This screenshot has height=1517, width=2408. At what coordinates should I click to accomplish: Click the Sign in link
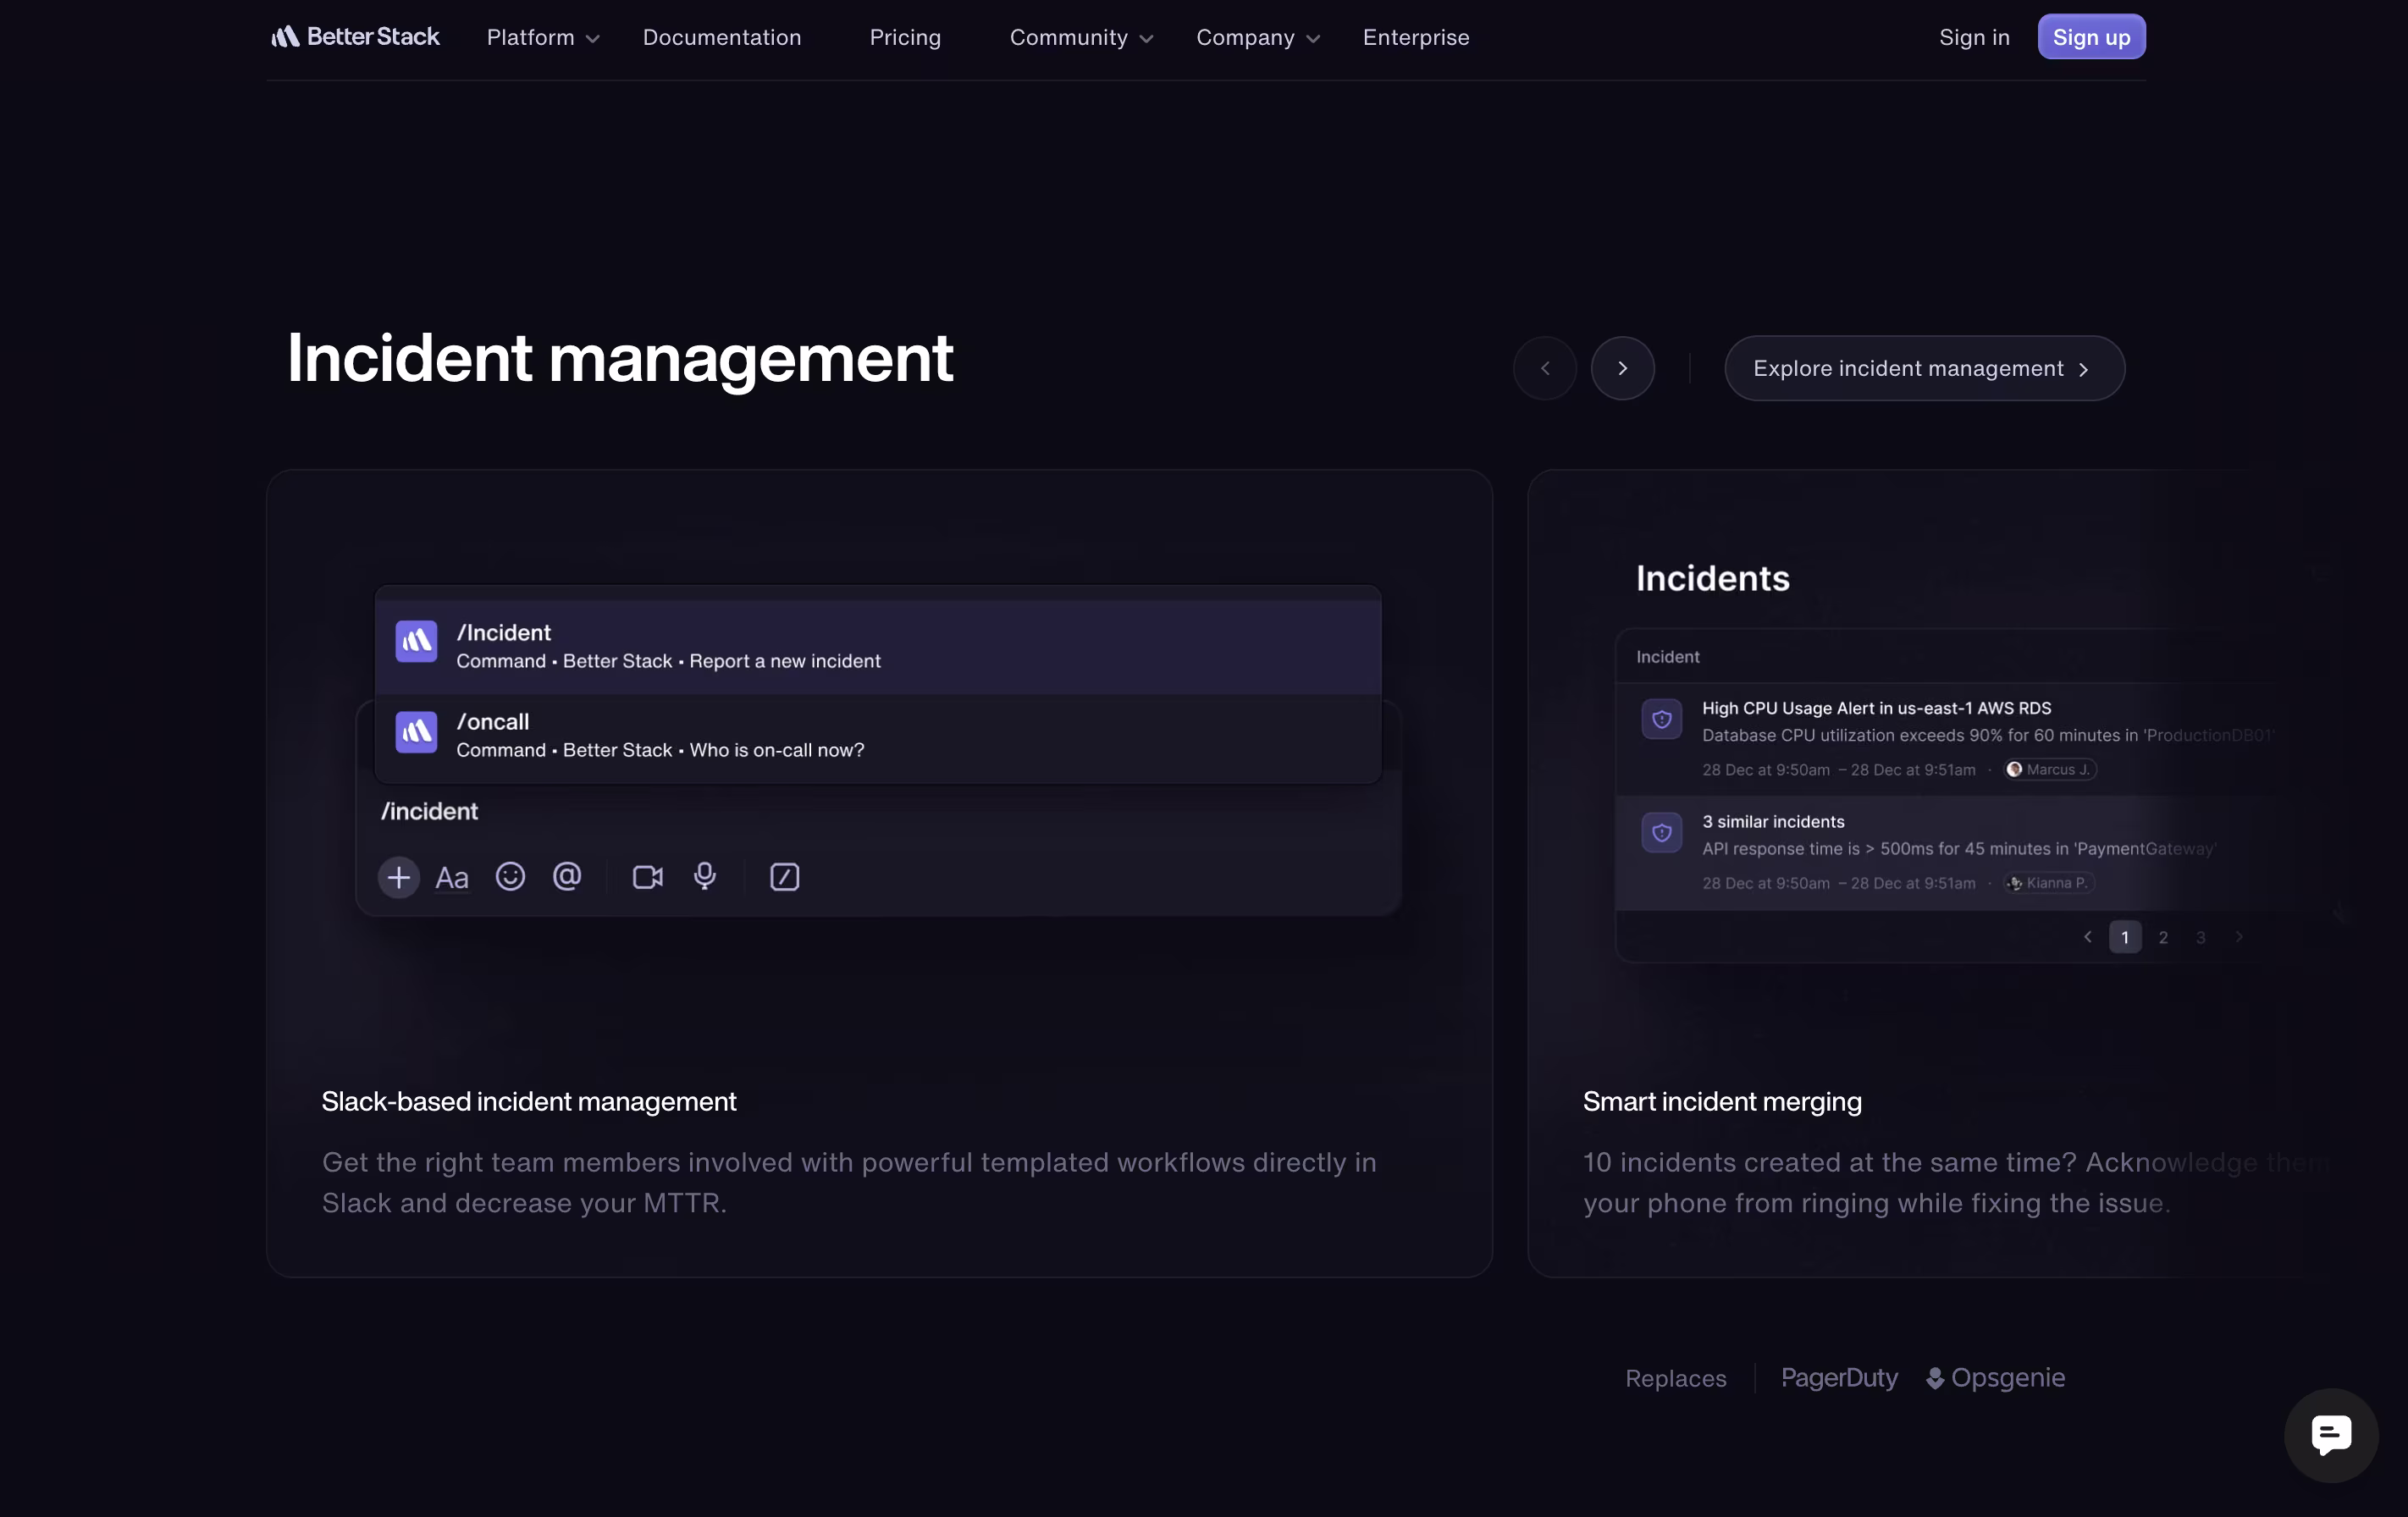click(1973, 37)
